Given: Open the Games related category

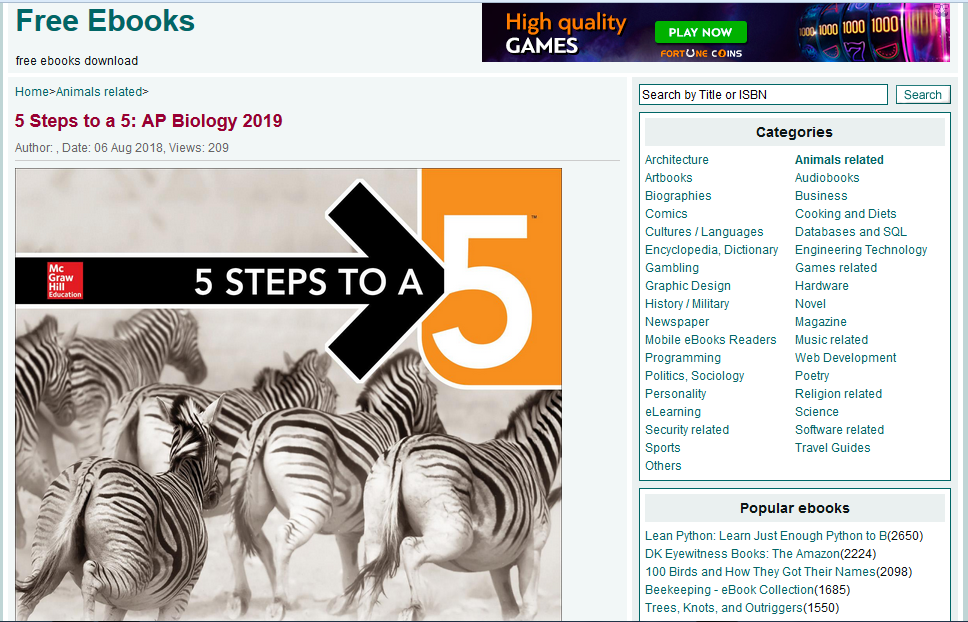Looking at the screenshot, I should (x=836, y=267).
